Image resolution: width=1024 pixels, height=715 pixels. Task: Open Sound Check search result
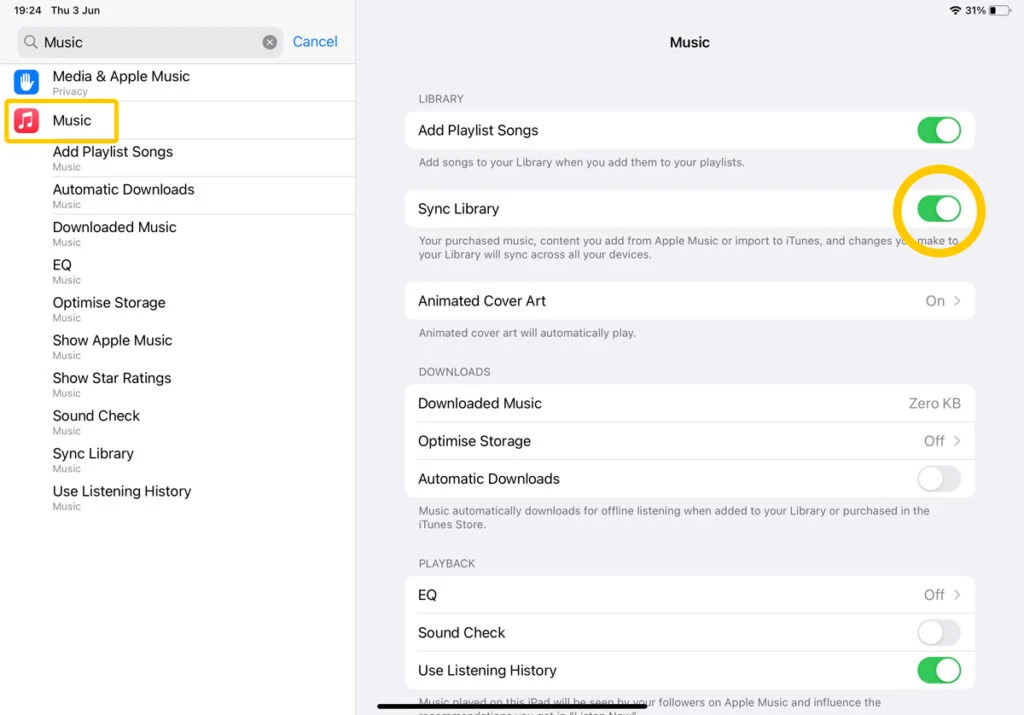(x=178, y=422)
